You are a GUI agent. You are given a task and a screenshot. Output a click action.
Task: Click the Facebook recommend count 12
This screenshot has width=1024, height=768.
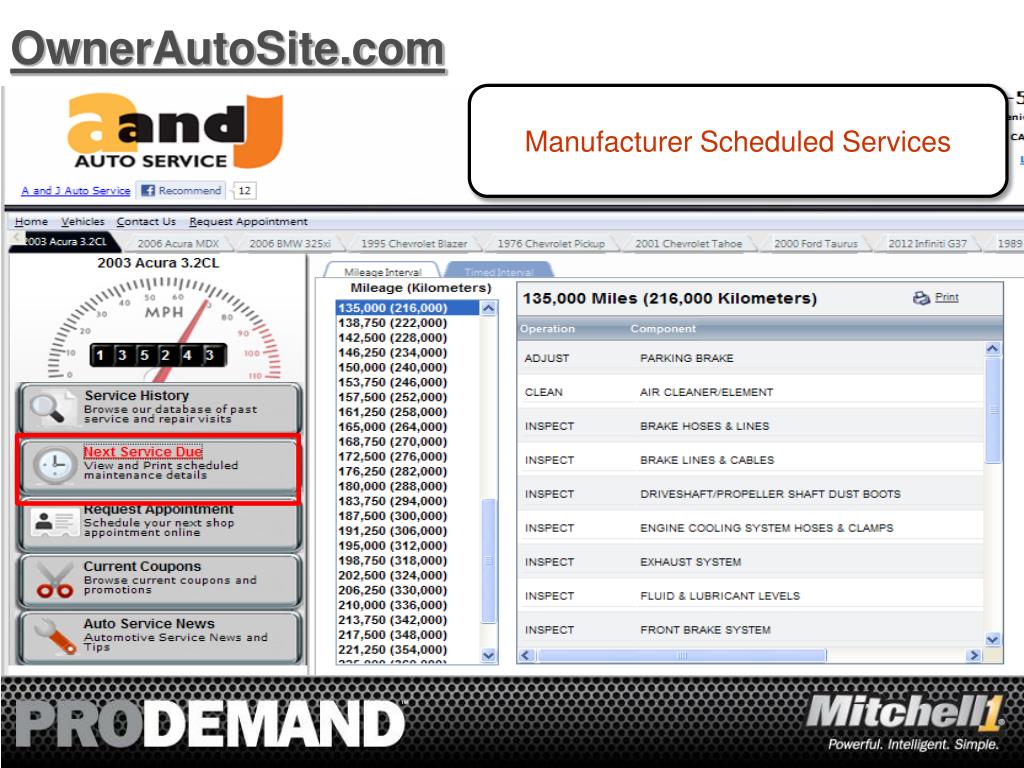(244, 191)
